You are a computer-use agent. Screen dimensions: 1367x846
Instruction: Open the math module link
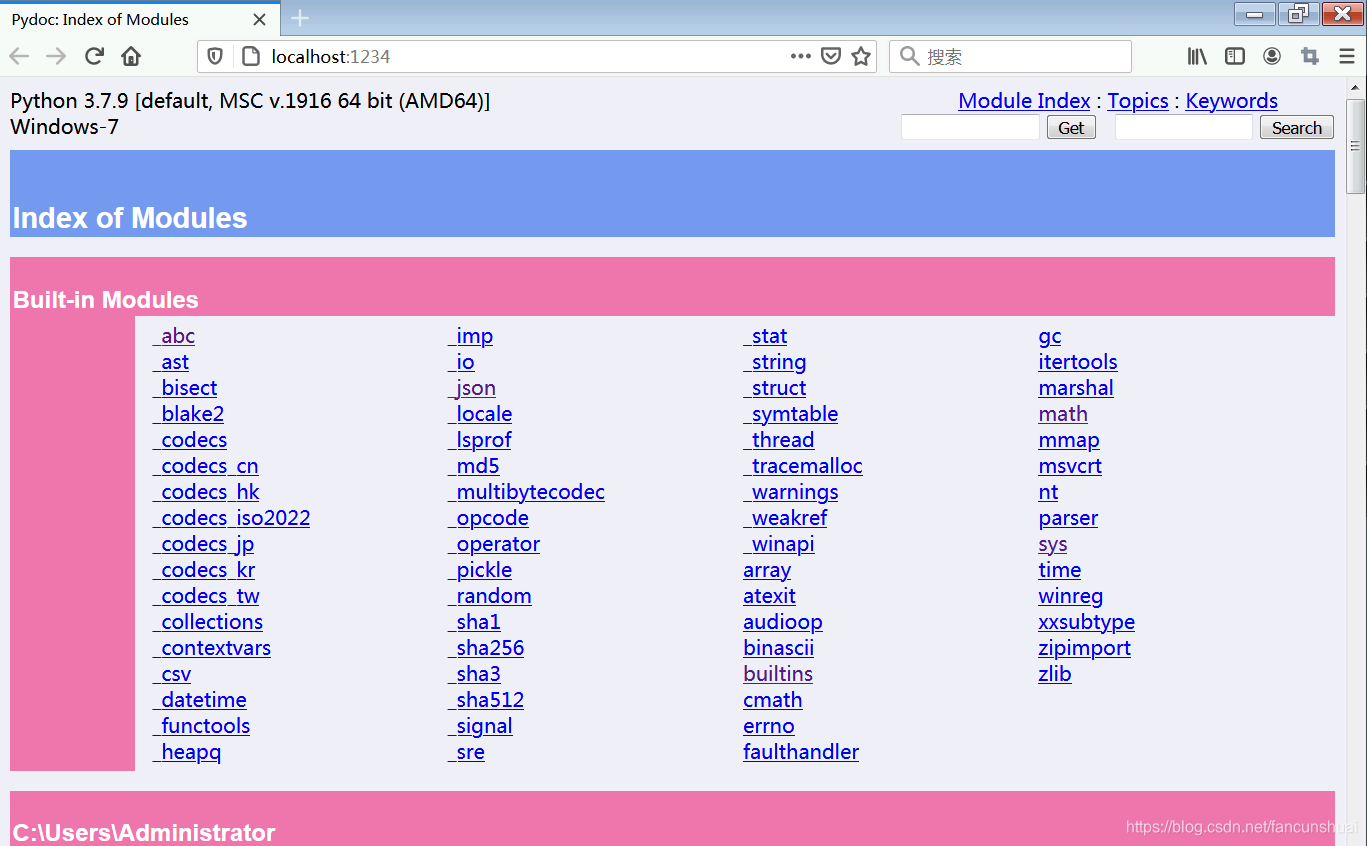coord(1063,414)
